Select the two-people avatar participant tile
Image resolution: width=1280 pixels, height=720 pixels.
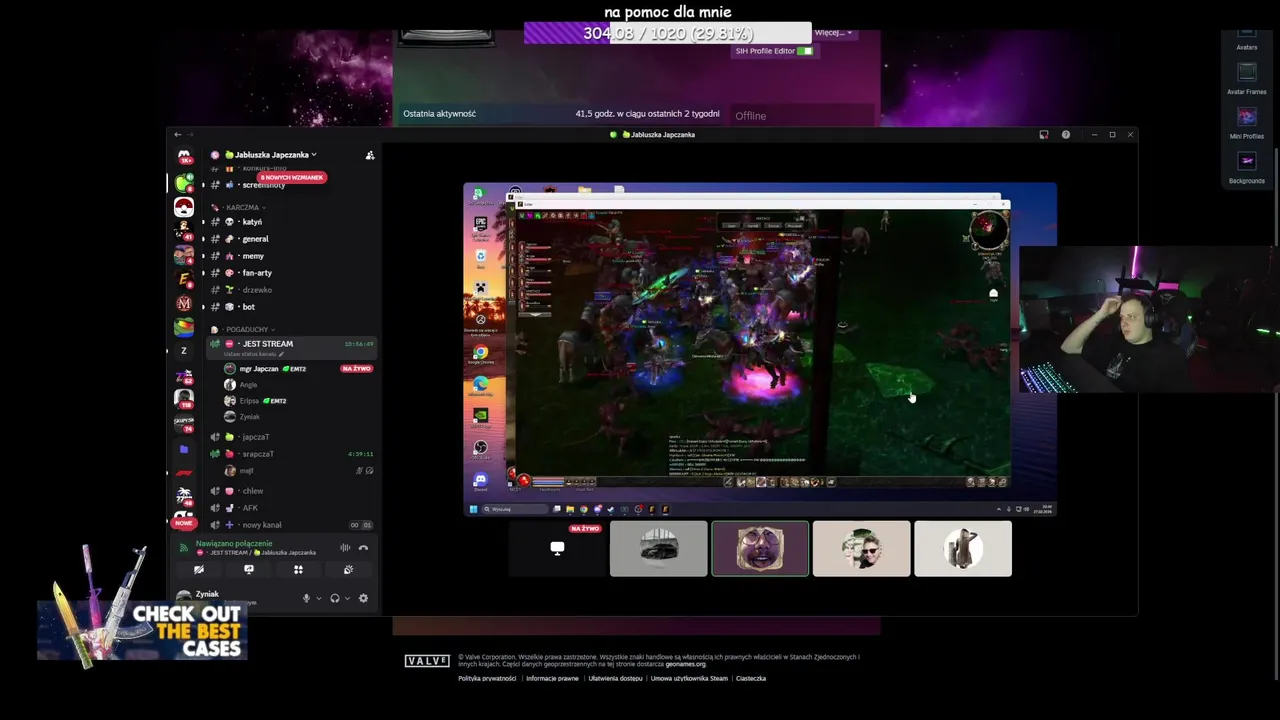(x=861, y=548)
